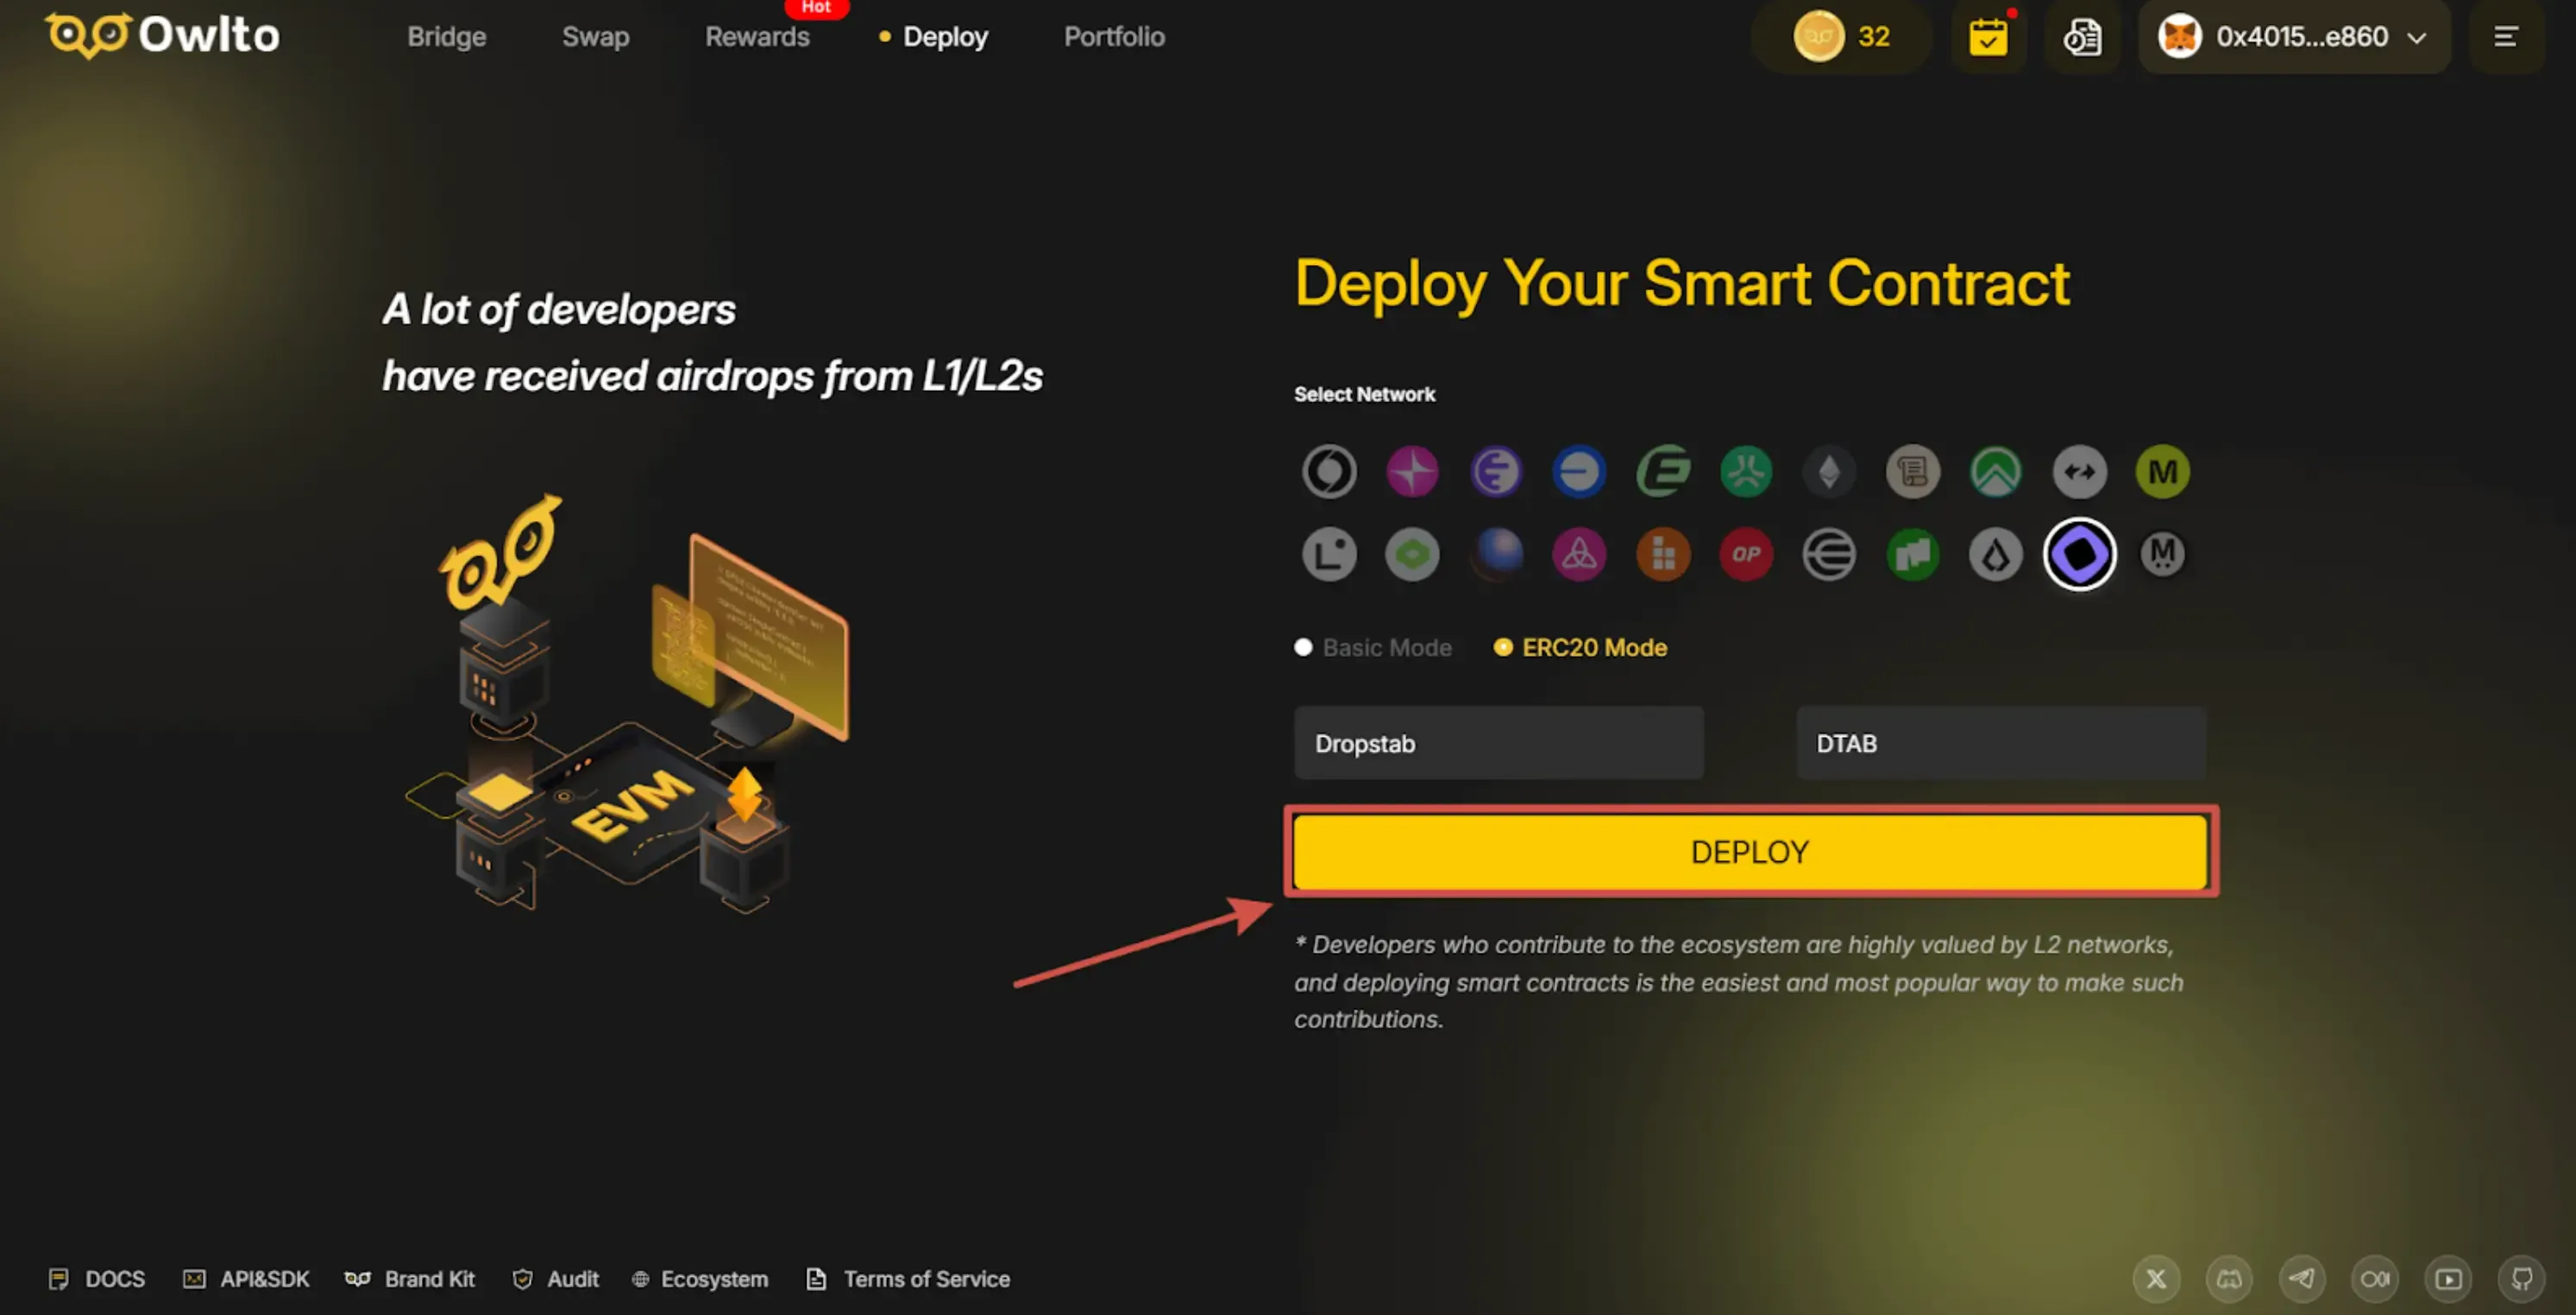
Task: Open the transaction history icon
Action: click(2082, 37)
